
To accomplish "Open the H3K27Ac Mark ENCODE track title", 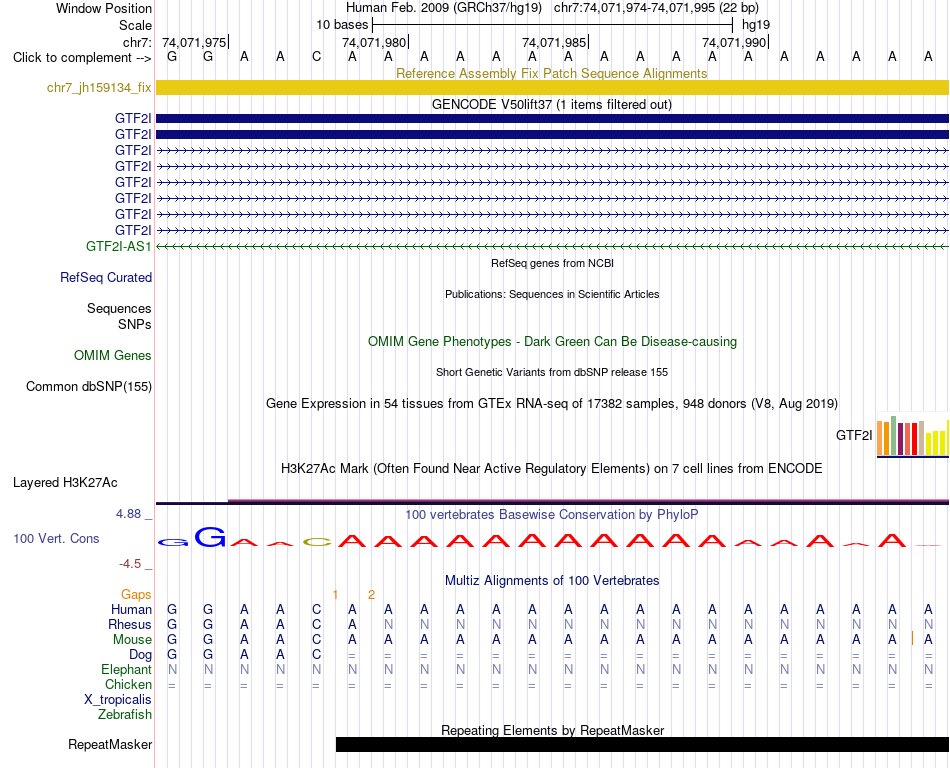I will coord(551,468).
